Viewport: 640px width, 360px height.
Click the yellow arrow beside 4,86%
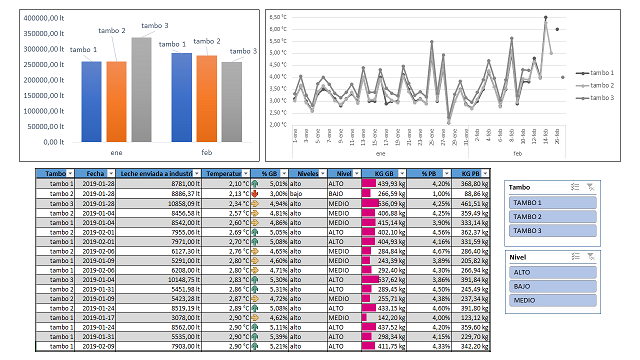click(x=255, y=222)
